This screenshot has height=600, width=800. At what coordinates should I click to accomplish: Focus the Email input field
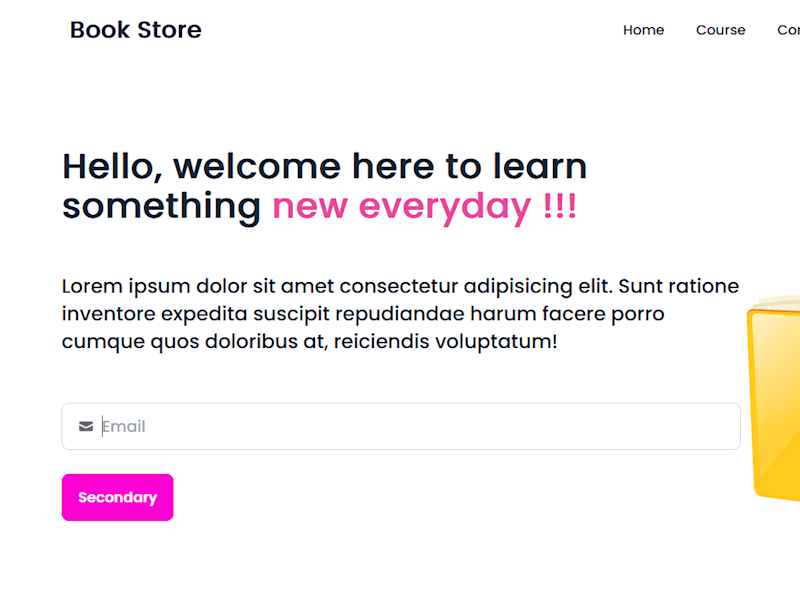401,426
